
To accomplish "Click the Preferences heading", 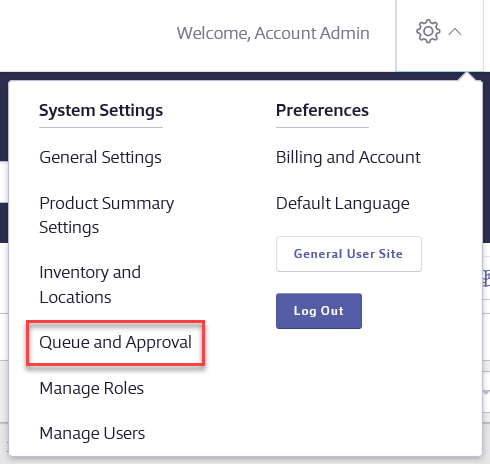I will (x=322, y=110).
